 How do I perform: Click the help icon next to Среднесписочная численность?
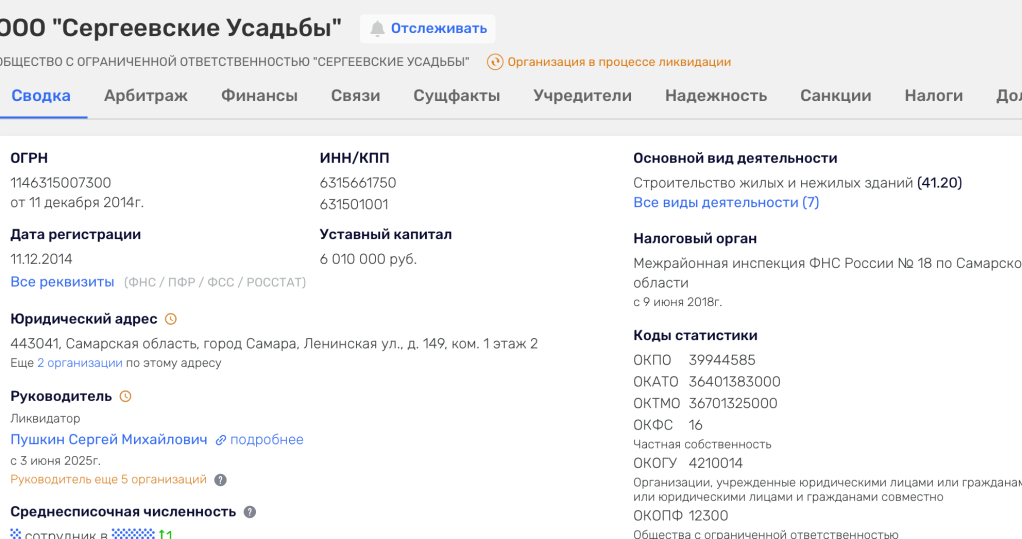(250, 512)
